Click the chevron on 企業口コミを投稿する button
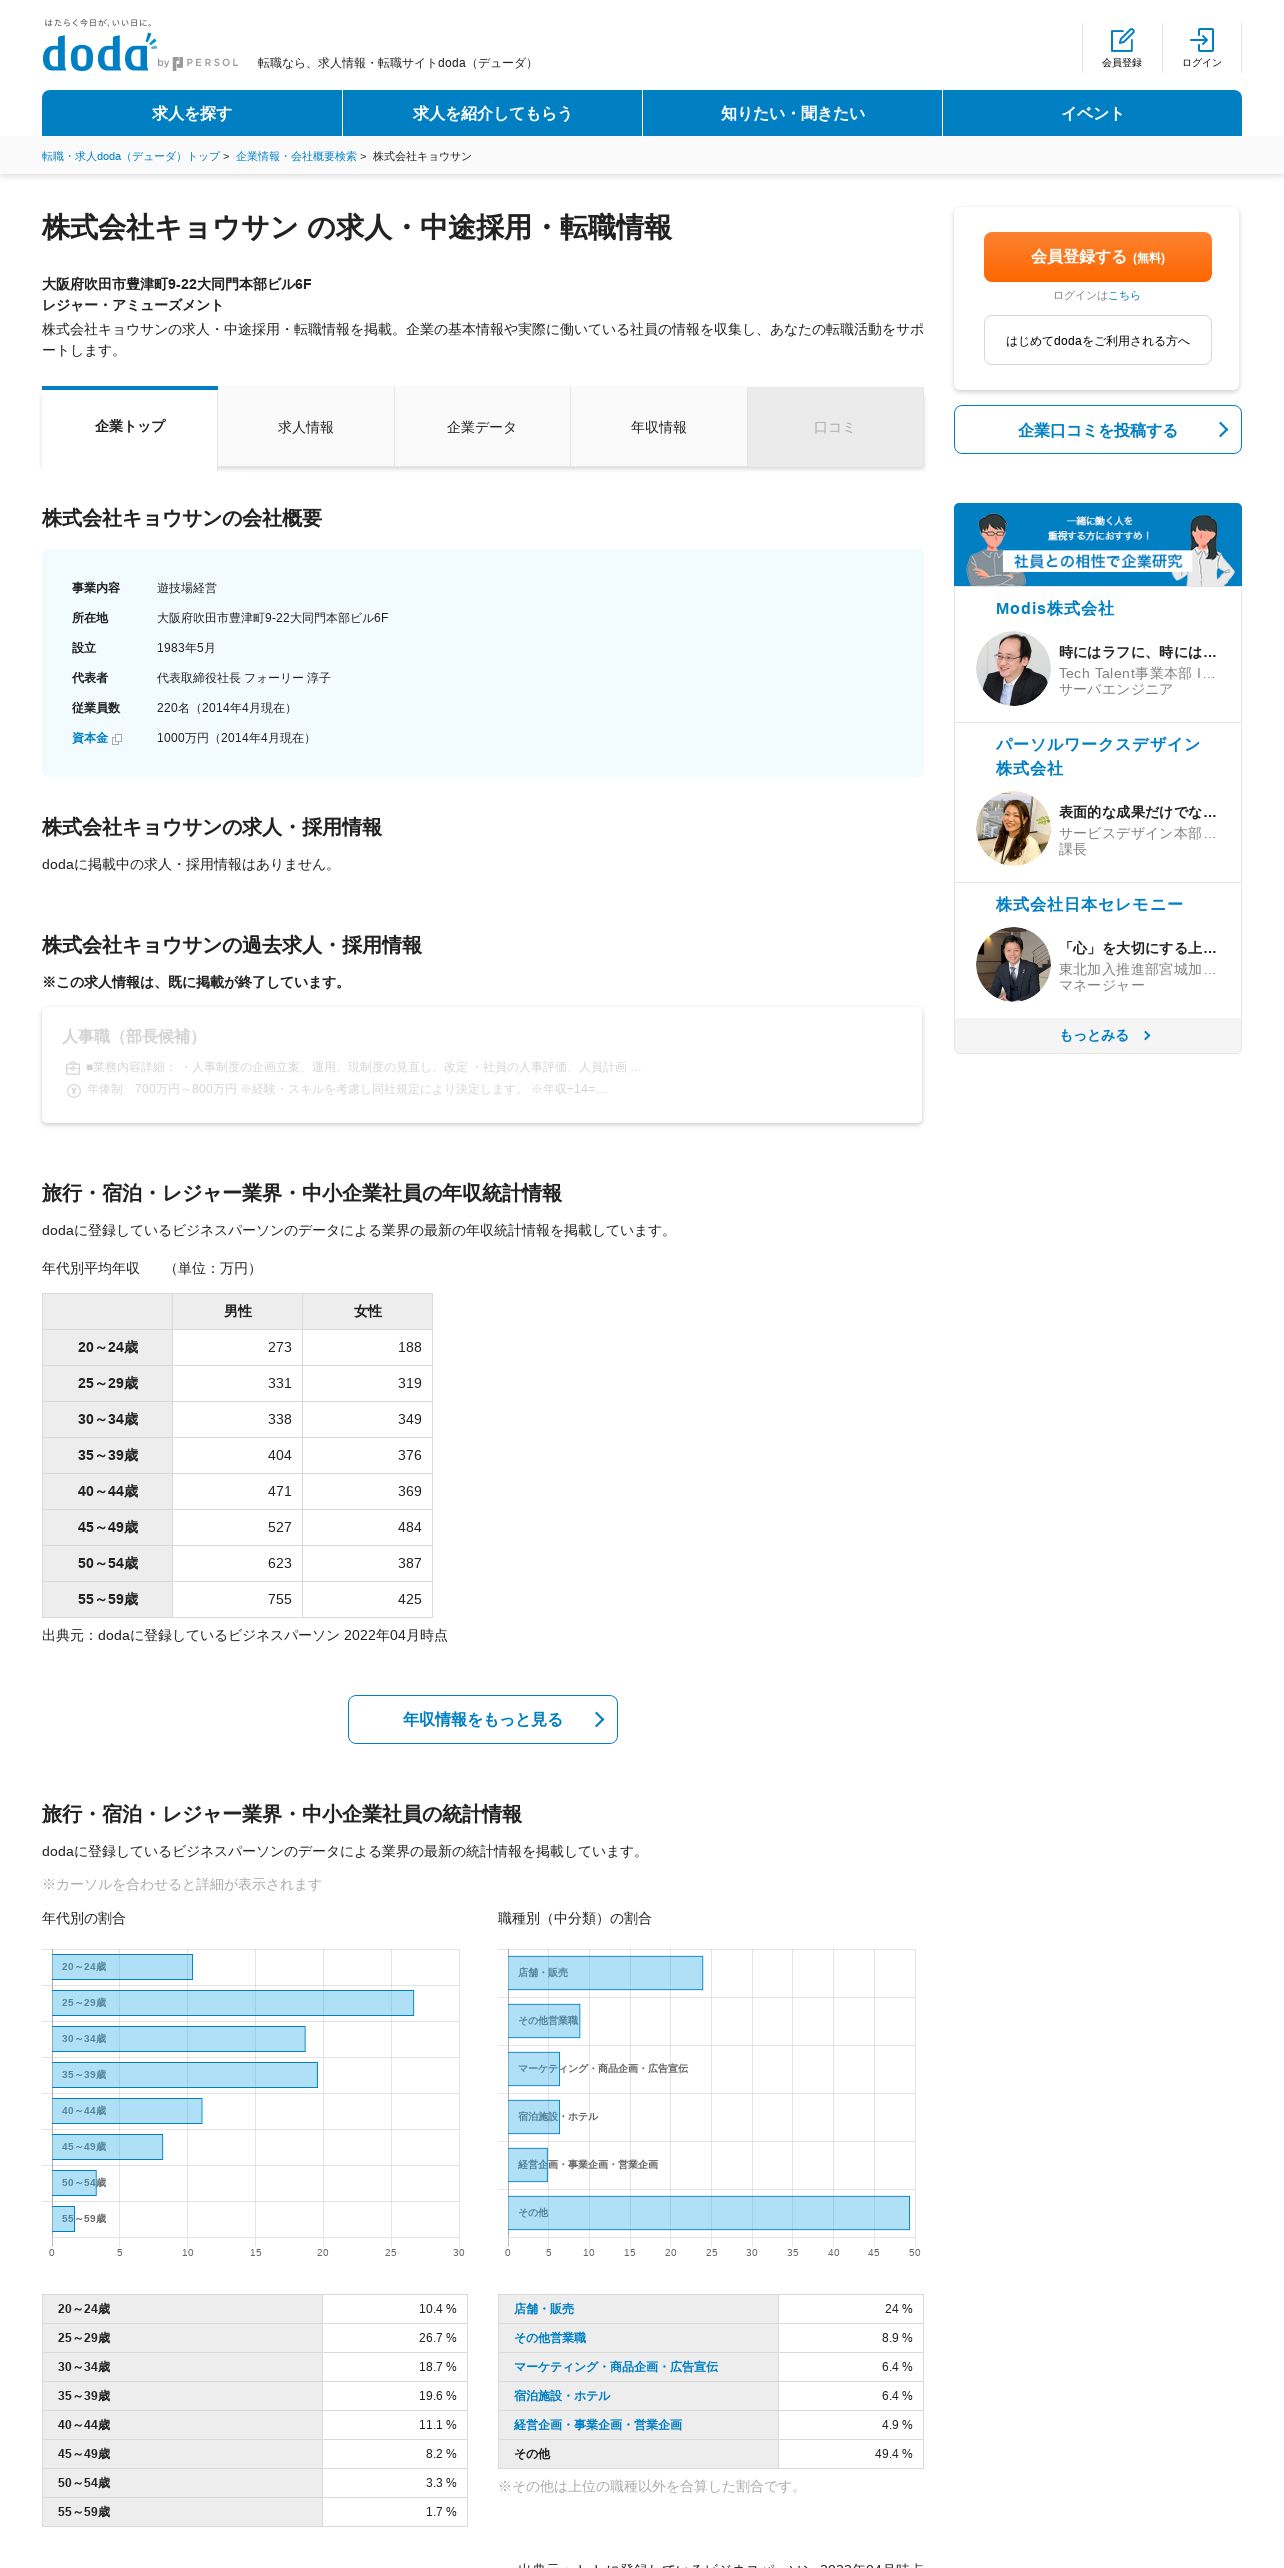1284x2568 pixels. click(x=1223, y=429)
